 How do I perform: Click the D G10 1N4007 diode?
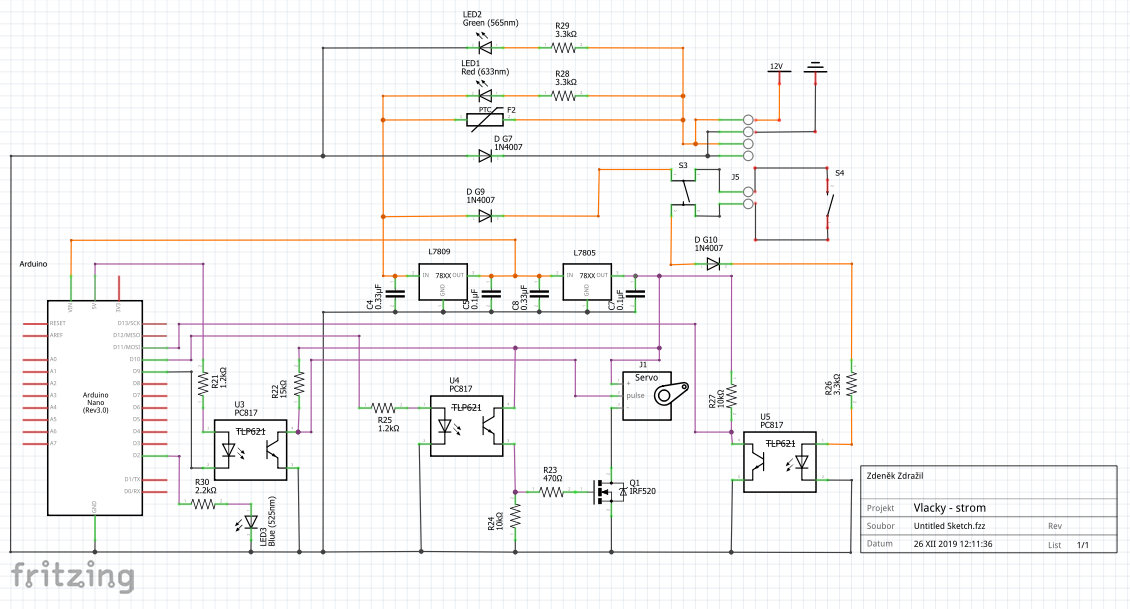(713, 264)
